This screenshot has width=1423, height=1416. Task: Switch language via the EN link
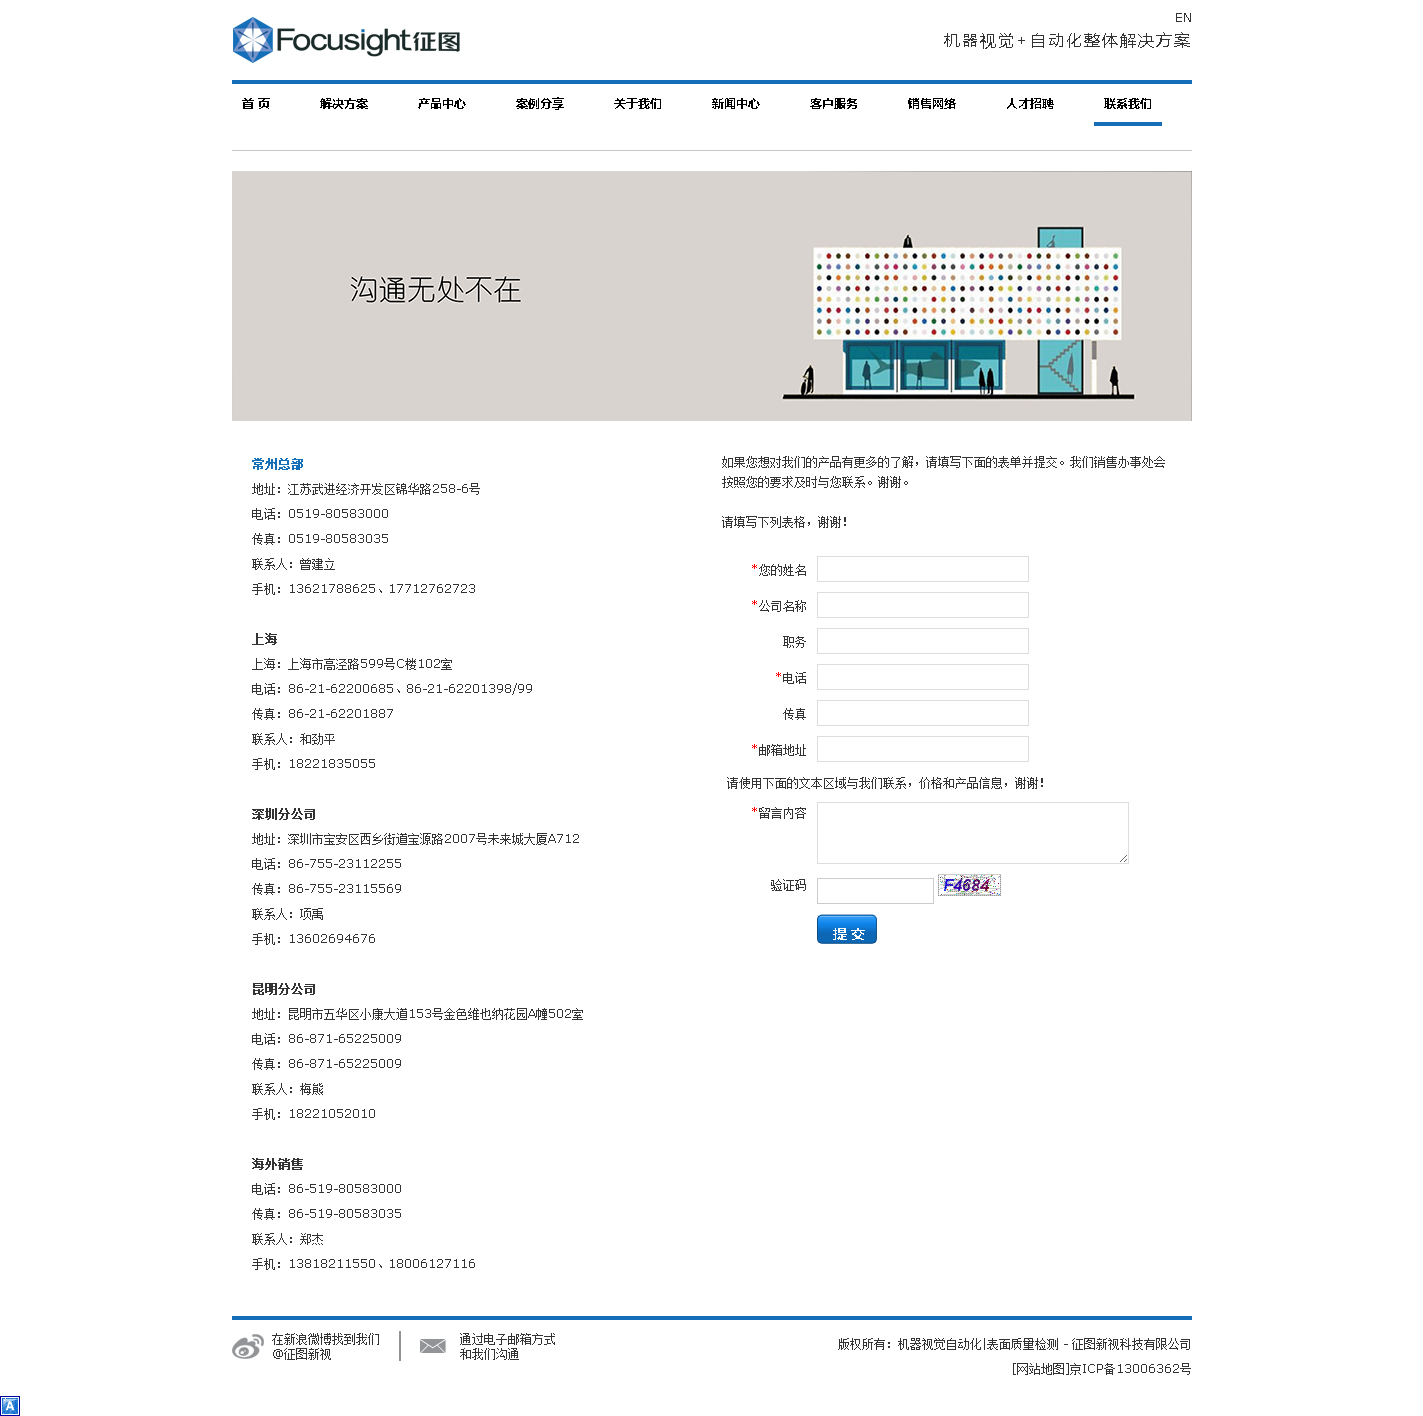tap(1182, 18)
